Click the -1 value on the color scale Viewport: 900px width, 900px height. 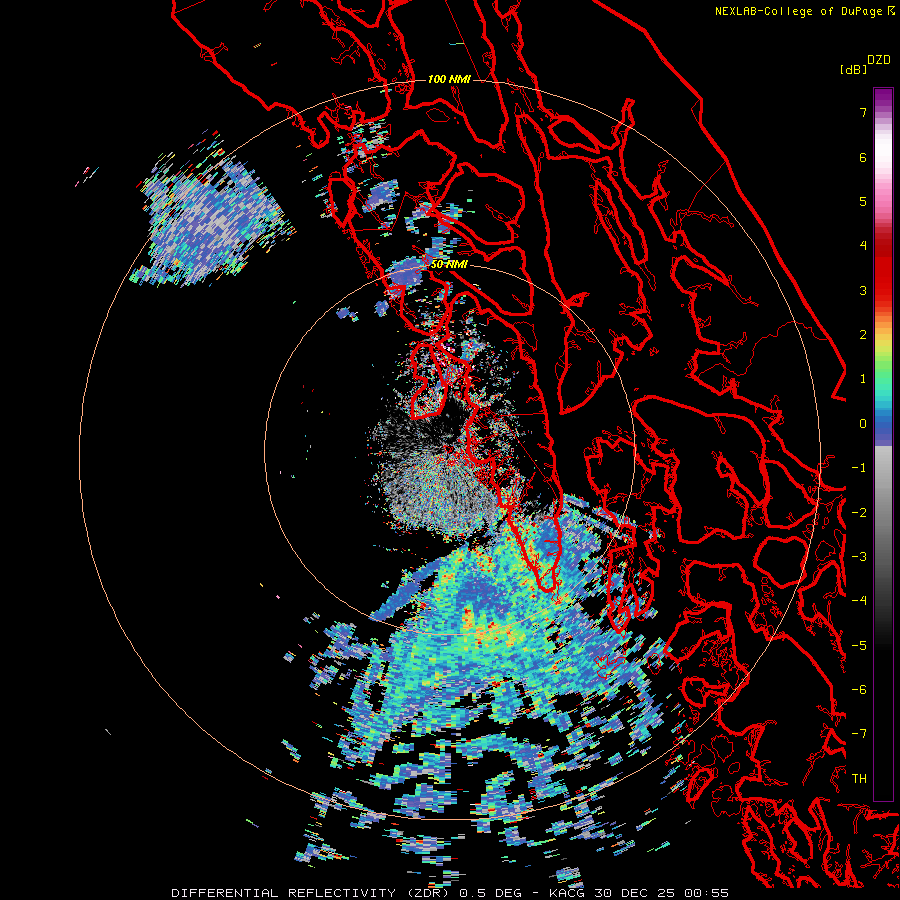click(x=859, y=468)
